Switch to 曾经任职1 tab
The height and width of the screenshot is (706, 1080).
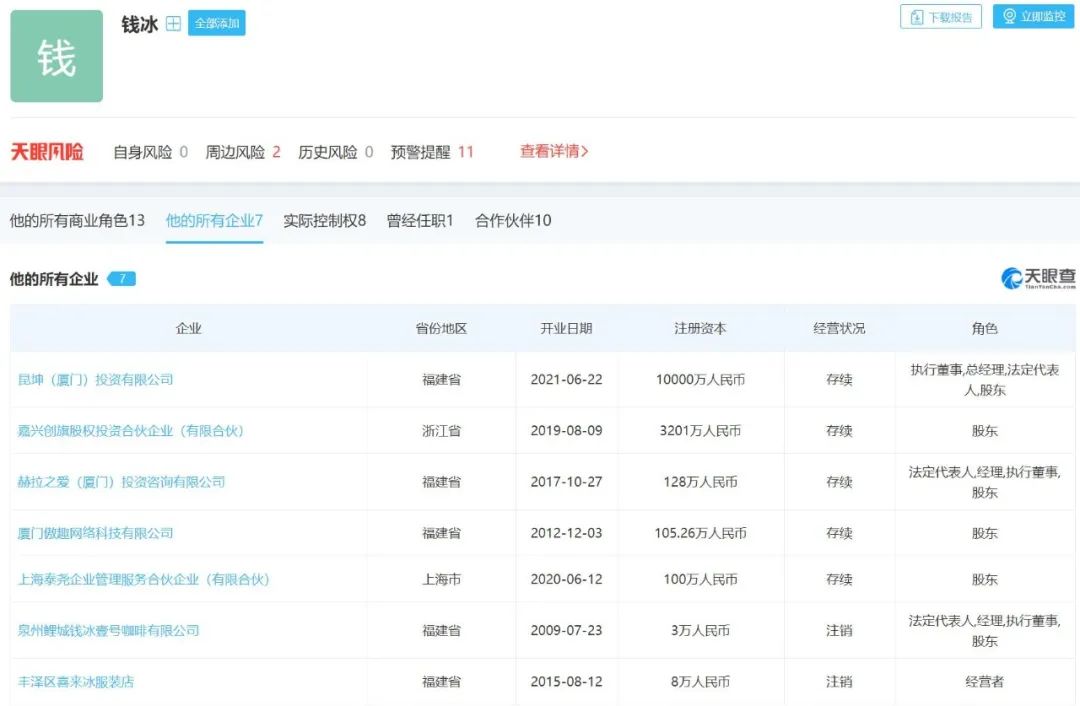(x=420, y=220)
